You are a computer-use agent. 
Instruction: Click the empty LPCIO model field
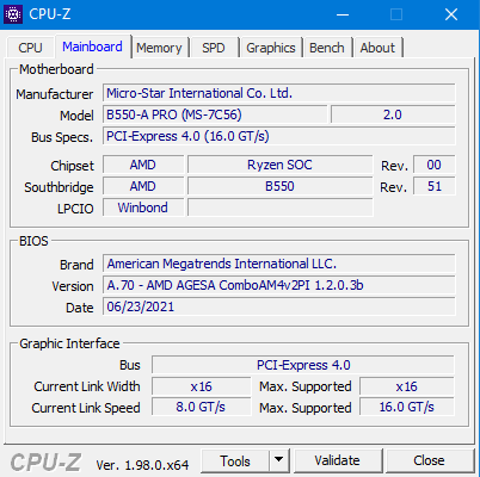[280, 208]
